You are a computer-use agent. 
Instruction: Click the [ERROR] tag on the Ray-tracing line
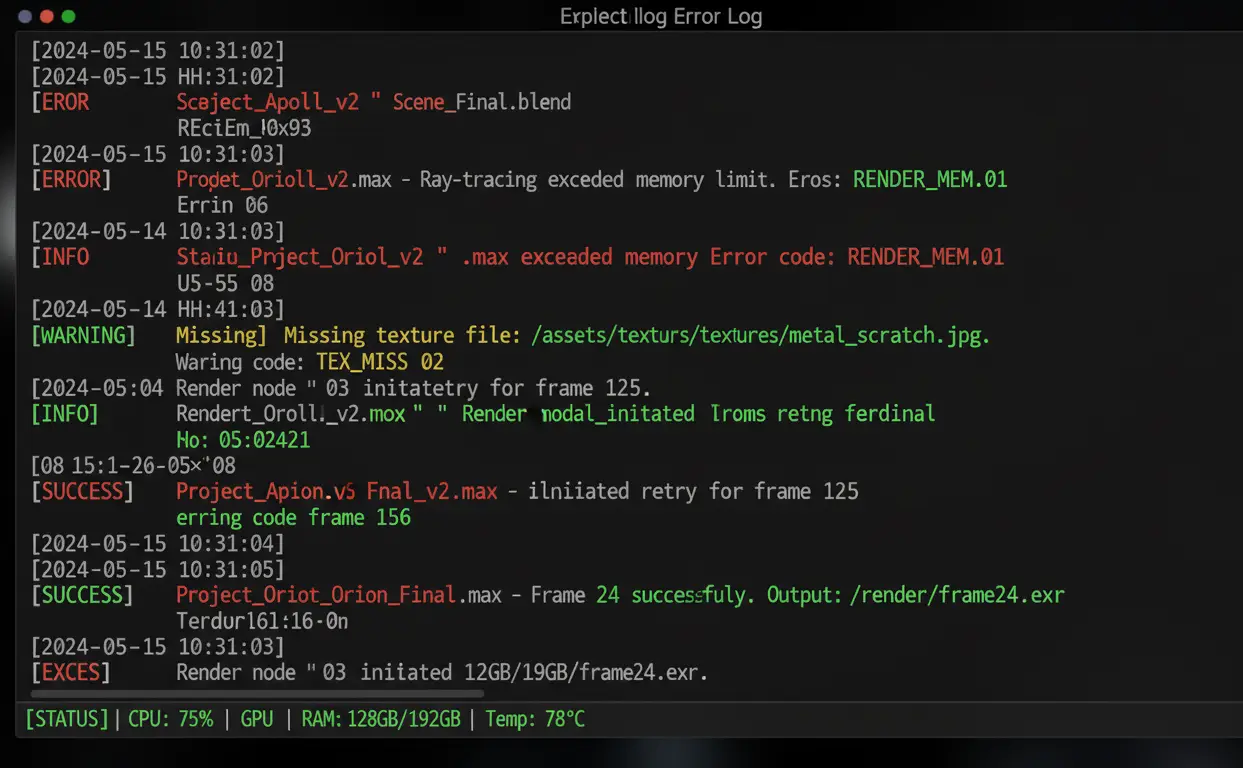[71, 179]
